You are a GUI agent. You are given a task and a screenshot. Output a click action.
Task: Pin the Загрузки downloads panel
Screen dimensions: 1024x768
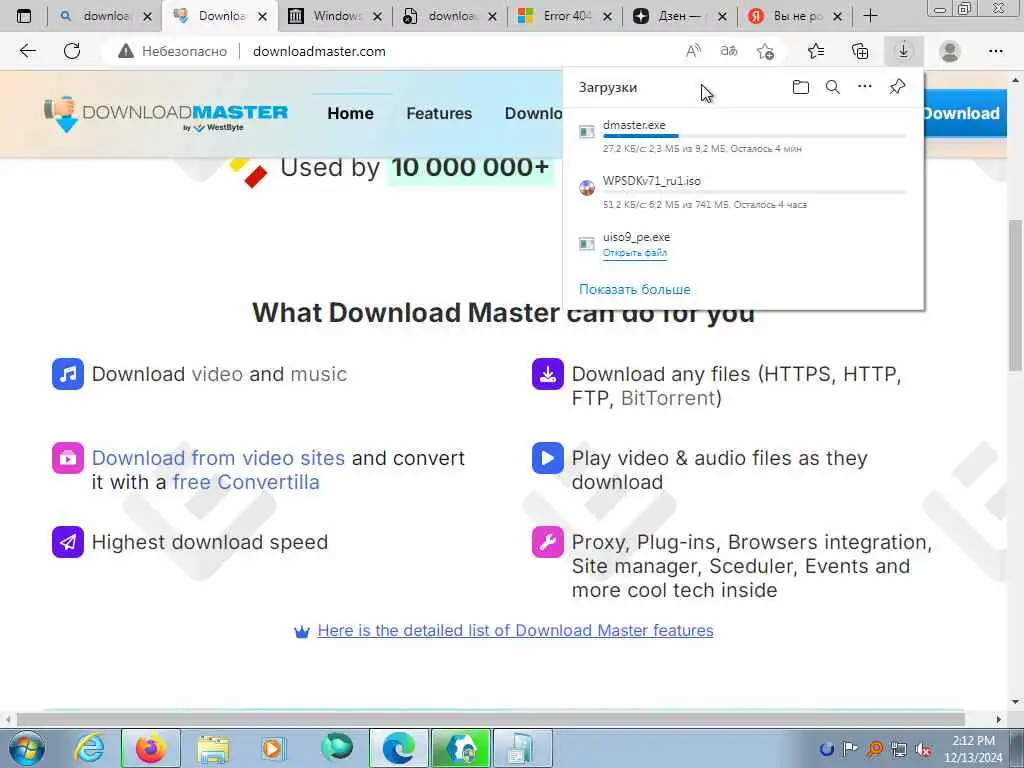pyautogui.click(x=897, y=87)
